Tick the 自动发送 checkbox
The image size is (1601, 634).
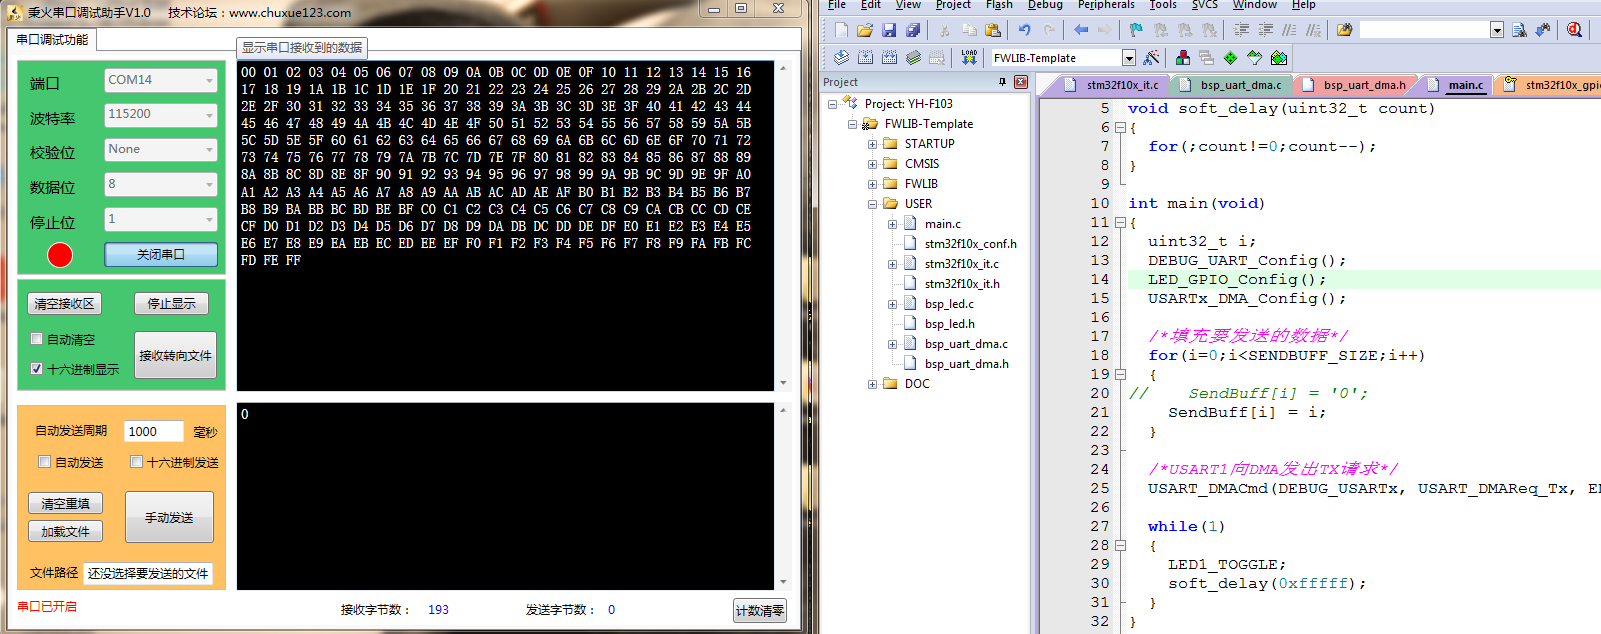pyautogui.click(x=44, y=462)
